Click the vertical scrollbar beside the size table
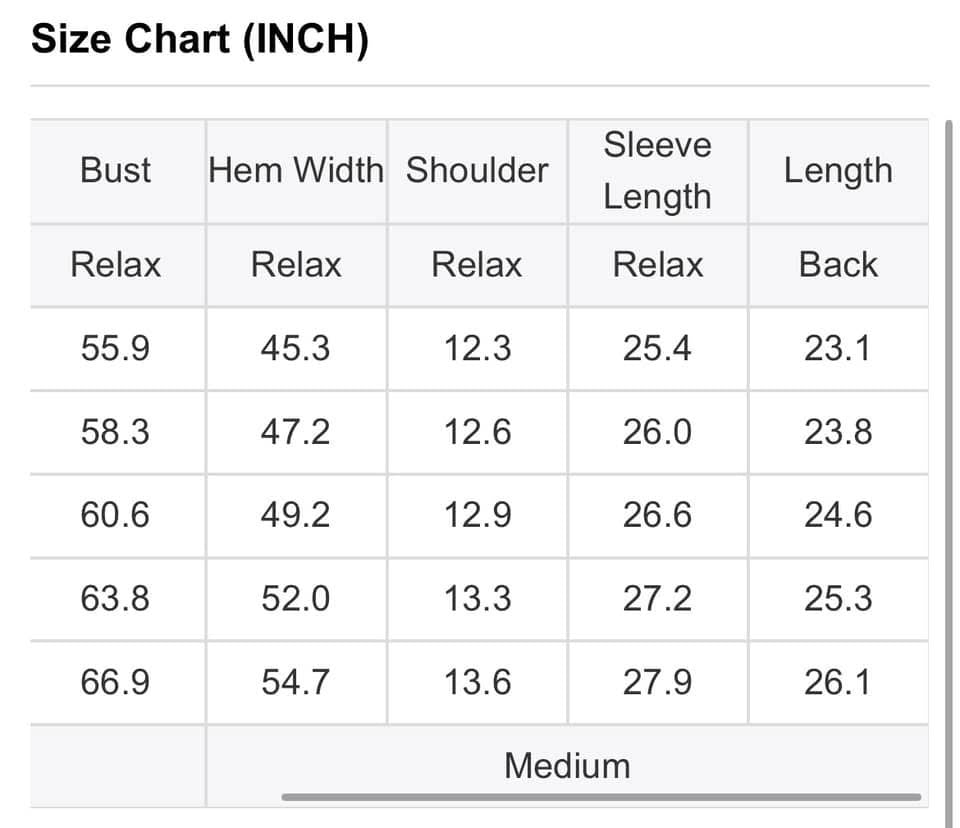 [x=949, y=474]
